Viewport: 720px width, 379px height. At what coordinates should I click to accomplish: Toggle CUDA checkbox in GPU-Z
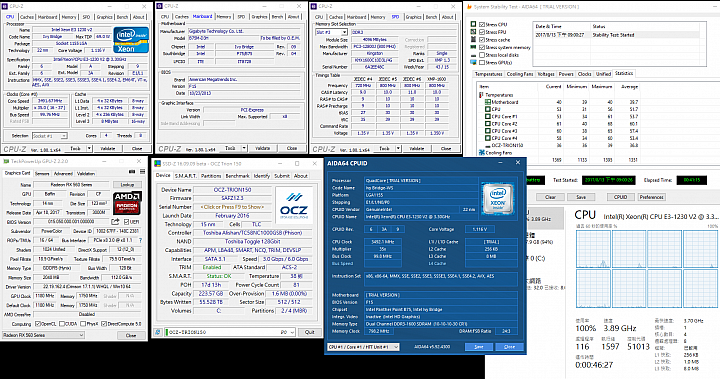pyautogui.click(x=62, y=324)
